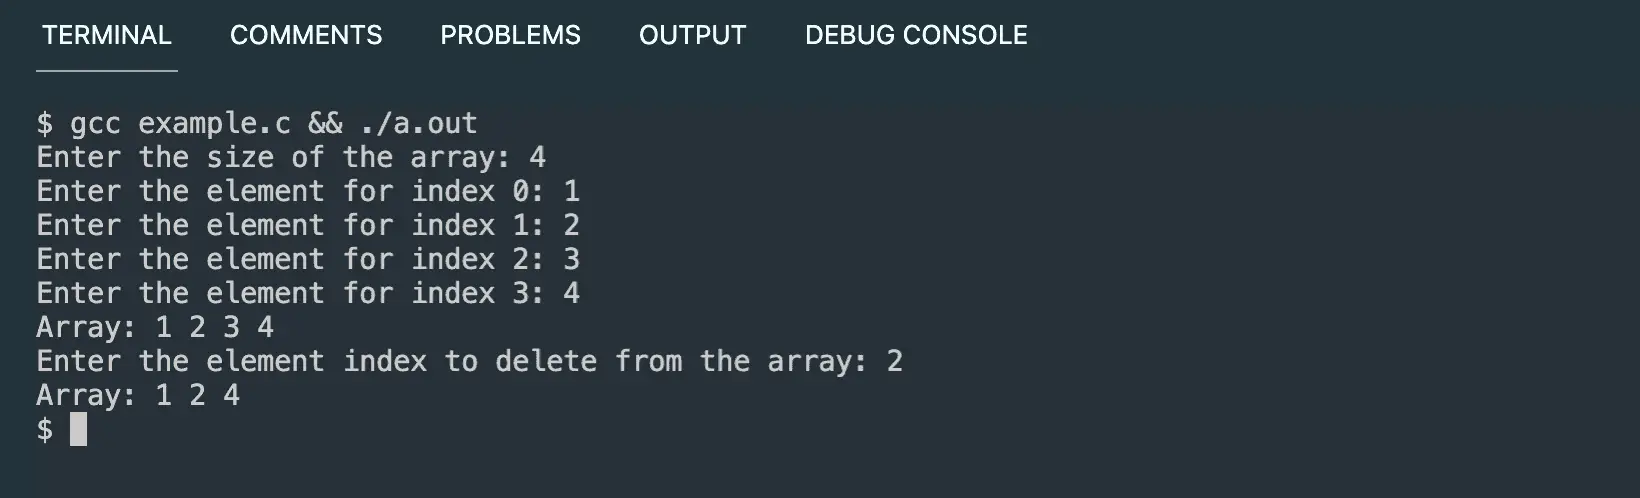Image resolution: width=1640 pixels, height=498 pixels.
Task: Show the OUTPUT tab
Action: [692, 35]
